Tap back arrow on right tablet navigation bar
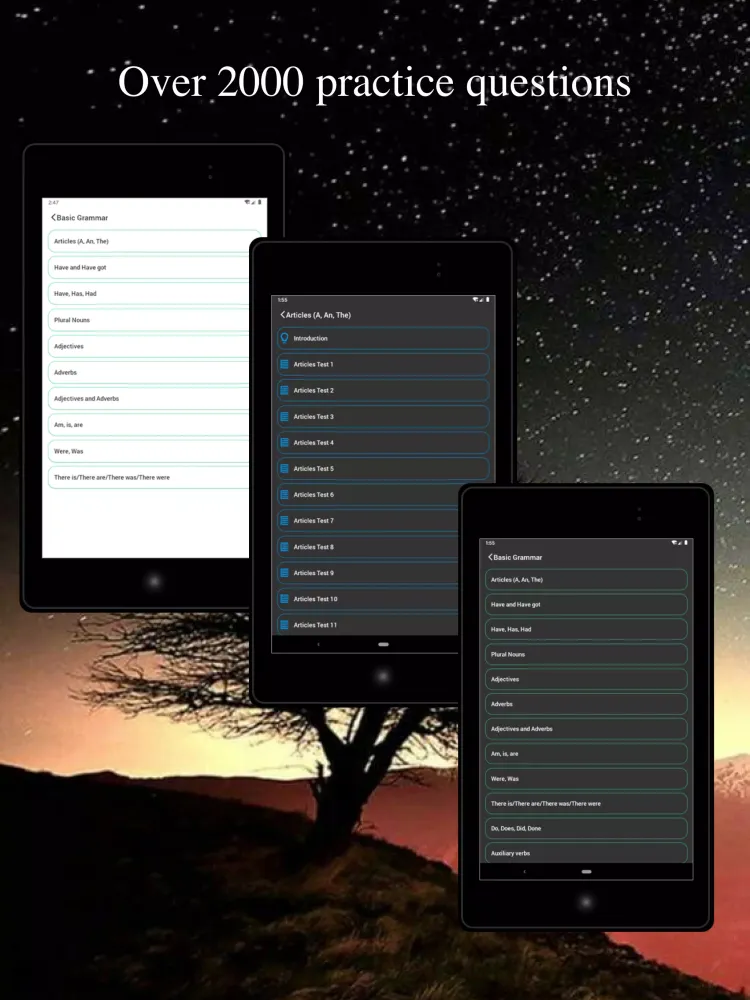The height and width of the screenshot is (1000, 750). pos(524,871)
